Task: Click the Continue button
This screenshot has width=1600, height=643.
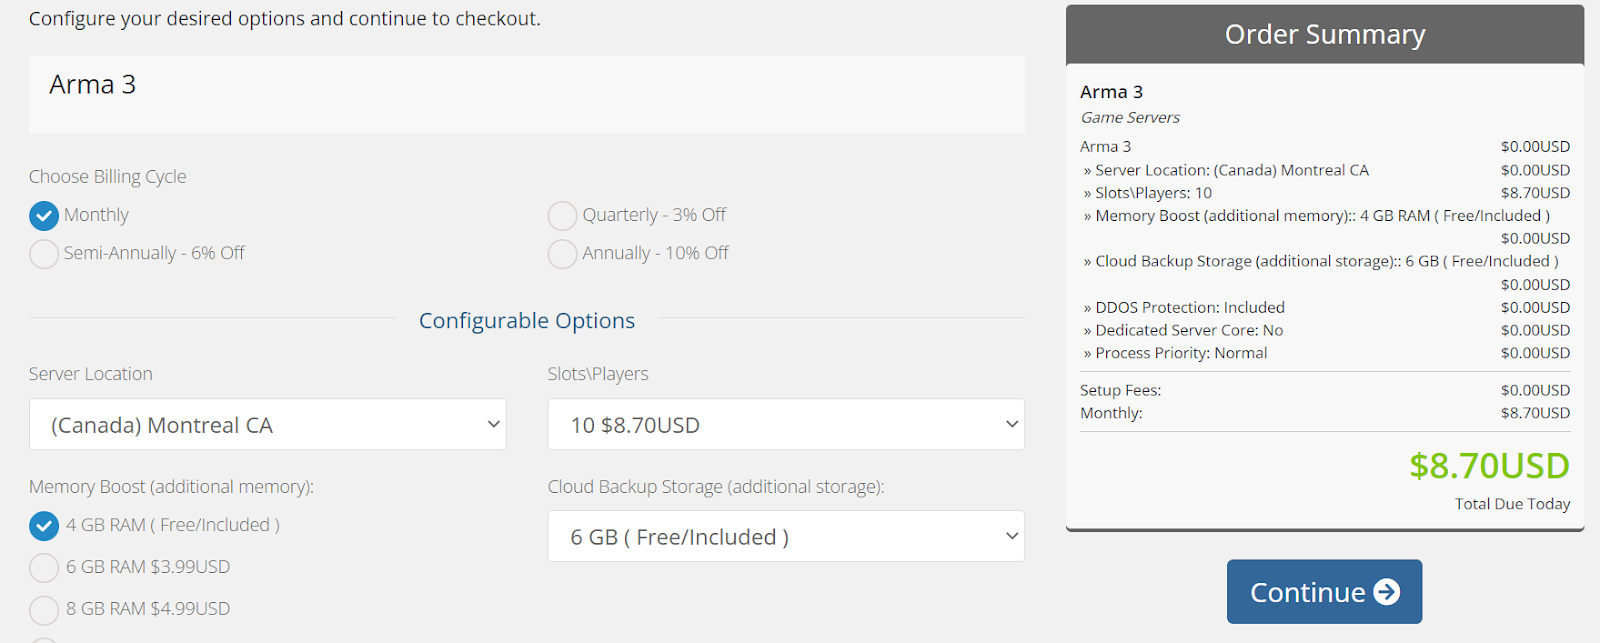Action: coord(1324,592)
